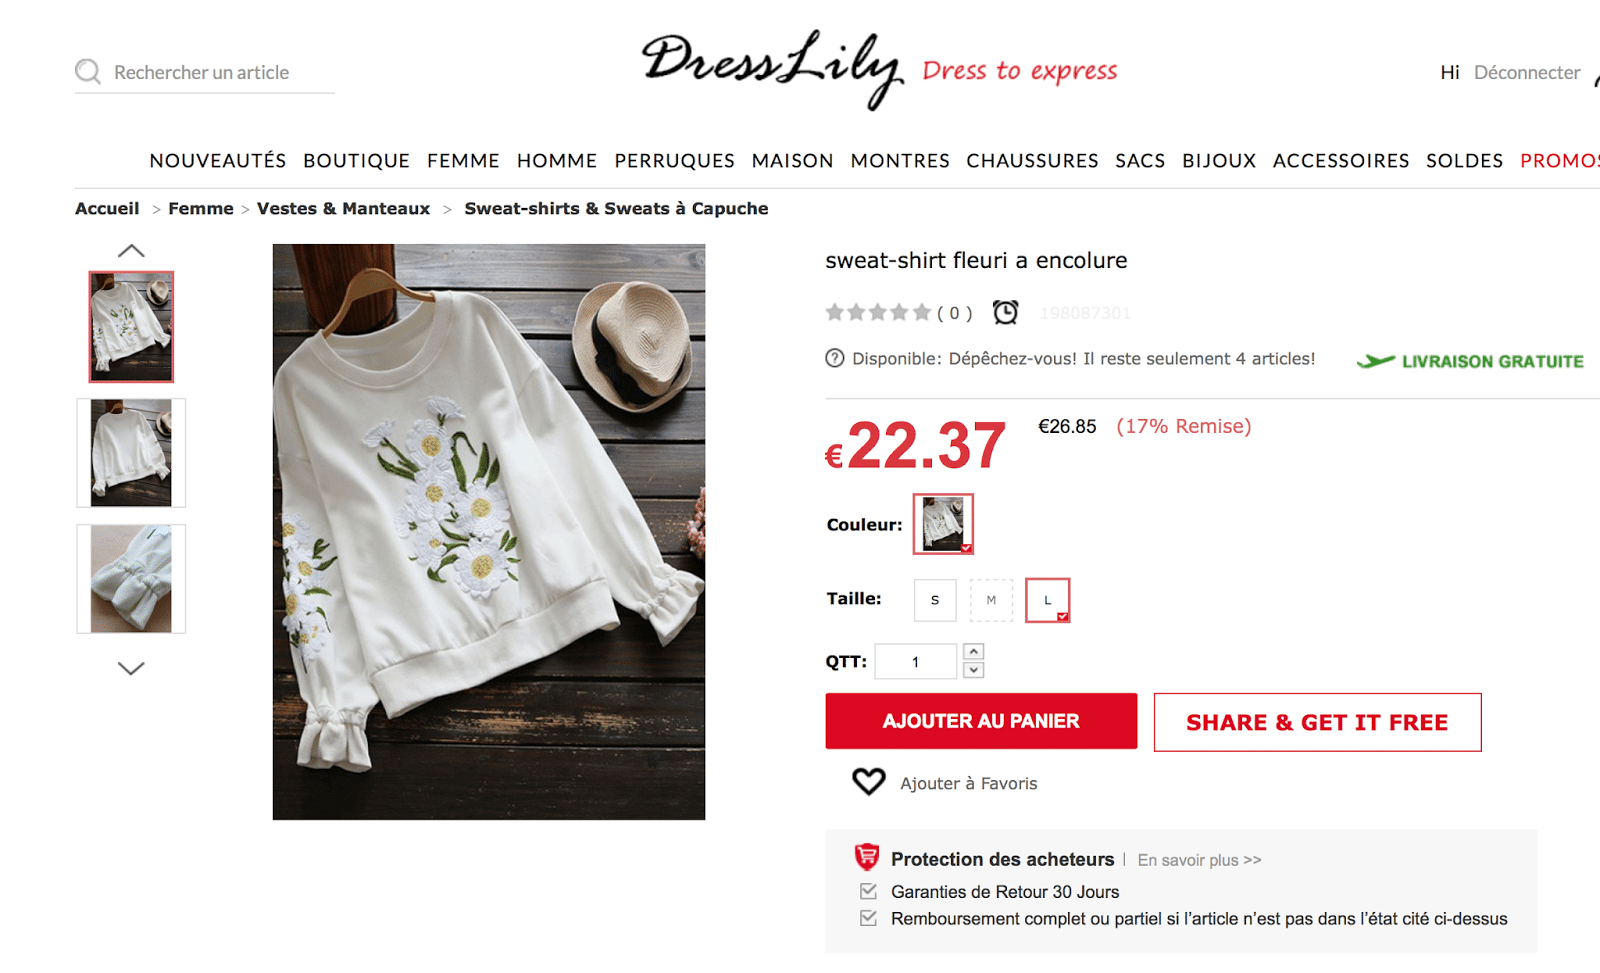Image resolution: width=1600 pixels, height=973 pixels.
Task: Show next thumbnails with down chevron
Action: click(x=131, y=668)
